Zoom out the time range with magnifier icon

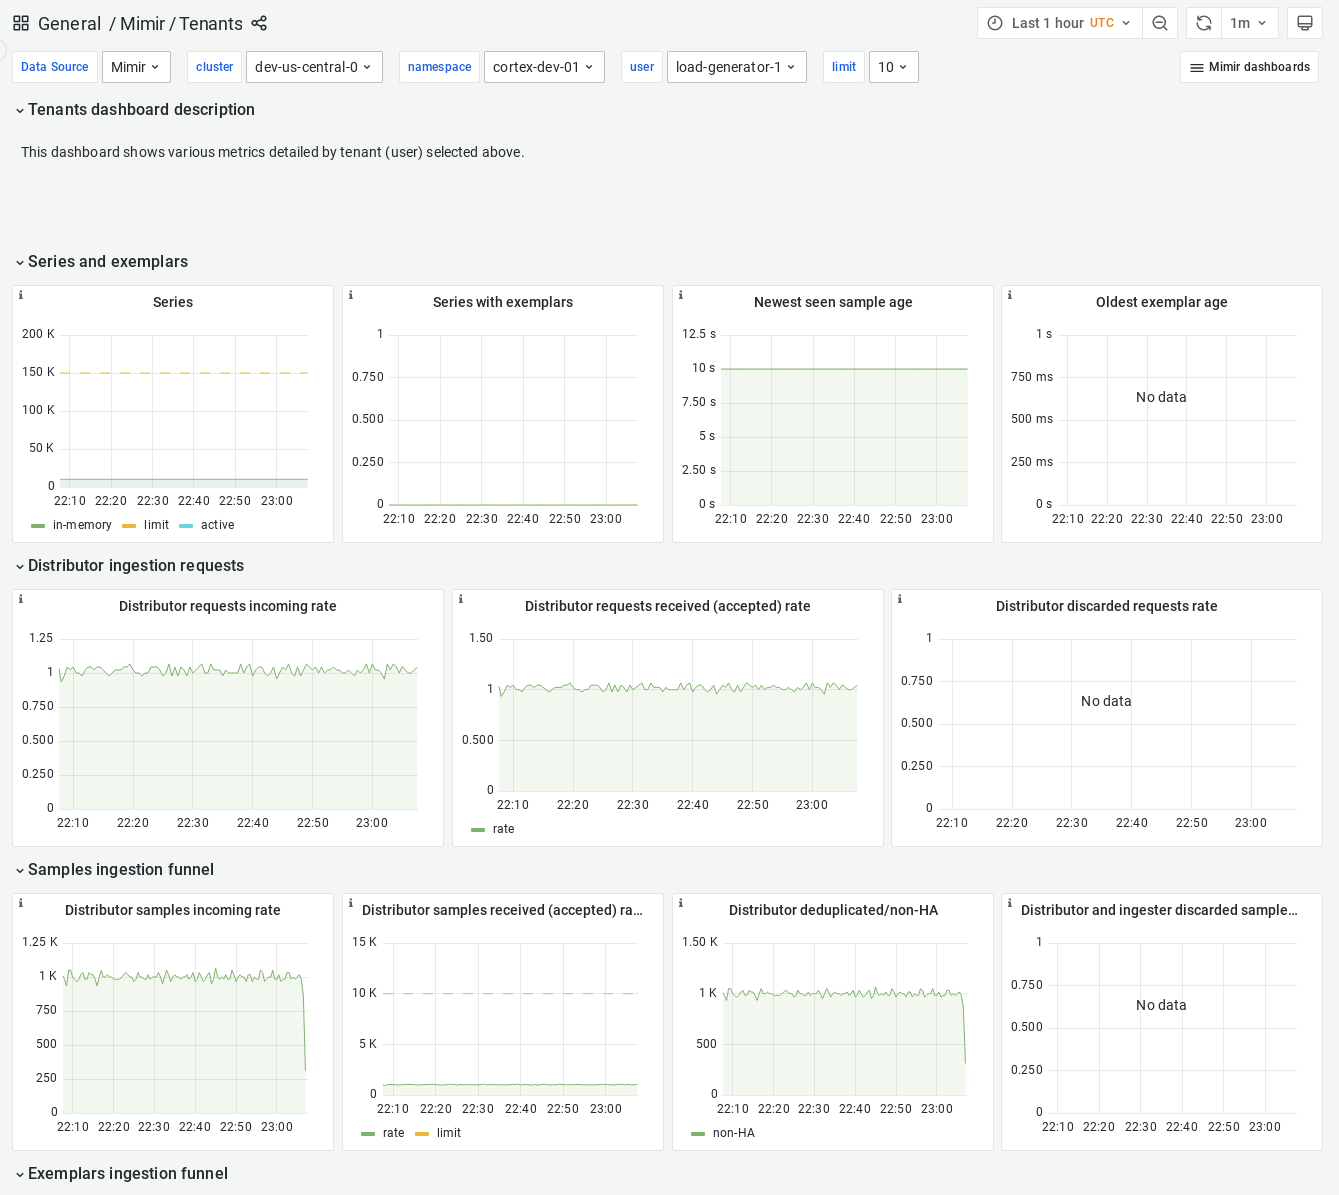(1159, 22)
